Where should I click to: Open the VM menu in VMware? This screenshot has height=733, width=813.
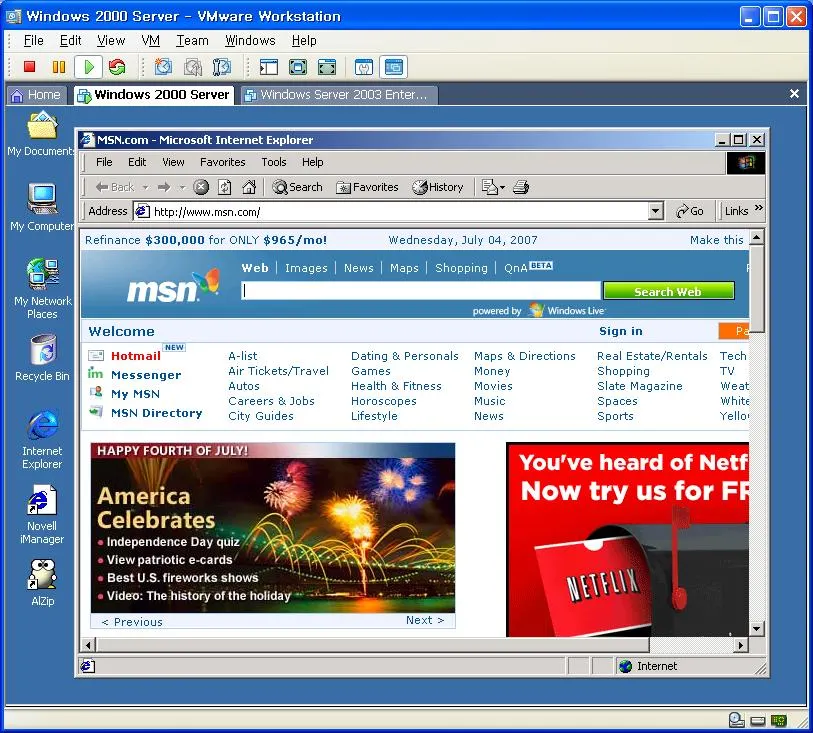tap(151, 41)
